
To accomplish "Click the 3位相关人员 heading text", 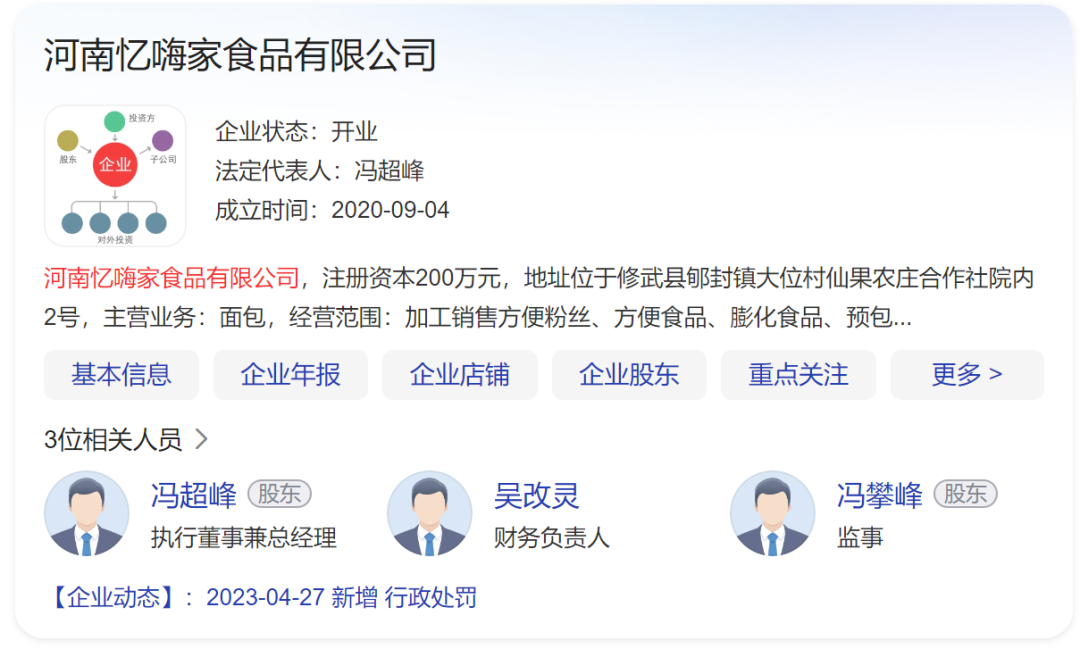I will (113, 440).
